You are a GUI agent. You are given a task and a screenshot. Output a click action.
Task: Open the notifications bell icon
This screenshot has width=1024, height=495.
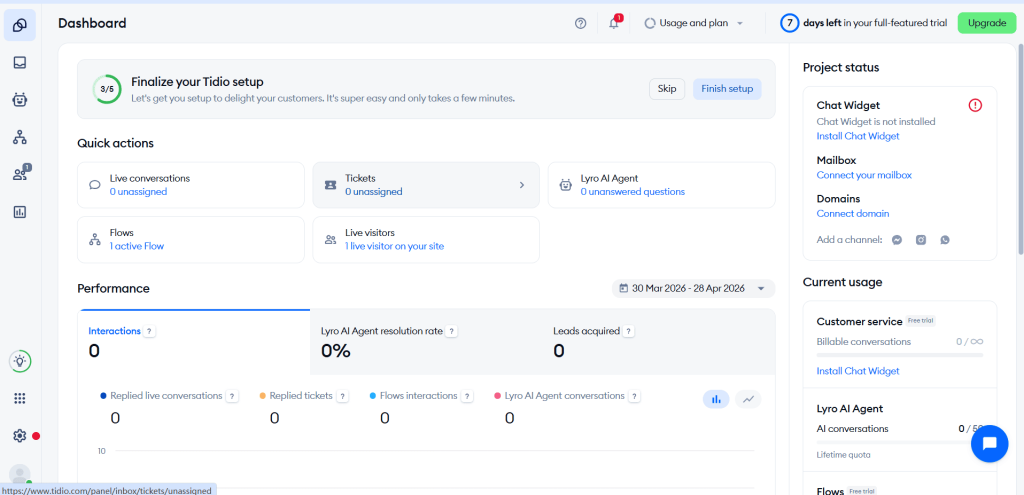coord(614,24)
